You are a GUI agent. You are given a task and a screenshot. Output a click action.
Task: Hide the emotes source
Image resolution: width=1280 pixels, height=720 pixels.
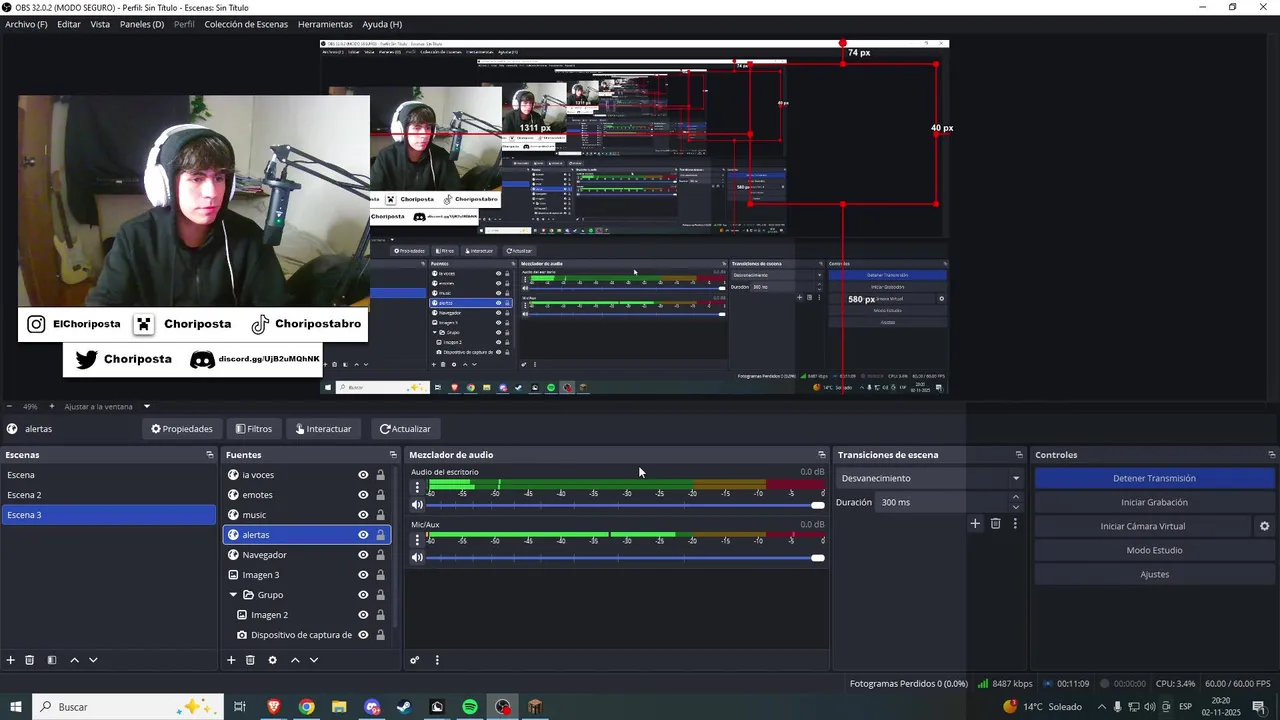pyautogui.click(x=363, y=495)
